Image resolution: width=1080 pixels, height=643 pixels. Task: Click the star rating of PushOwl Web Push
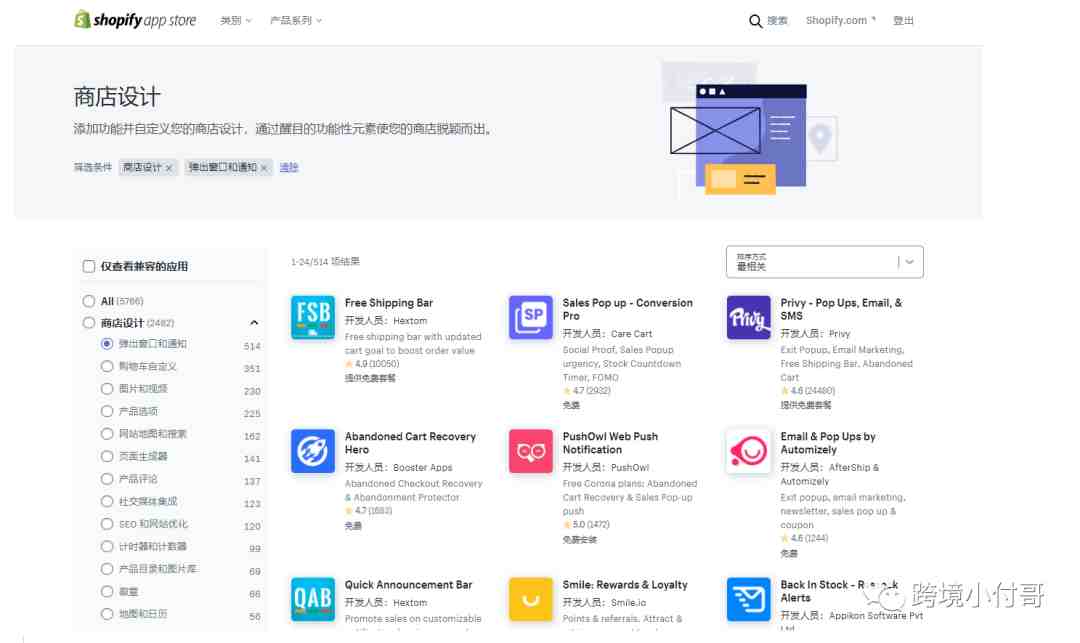[x=586, y=525]
